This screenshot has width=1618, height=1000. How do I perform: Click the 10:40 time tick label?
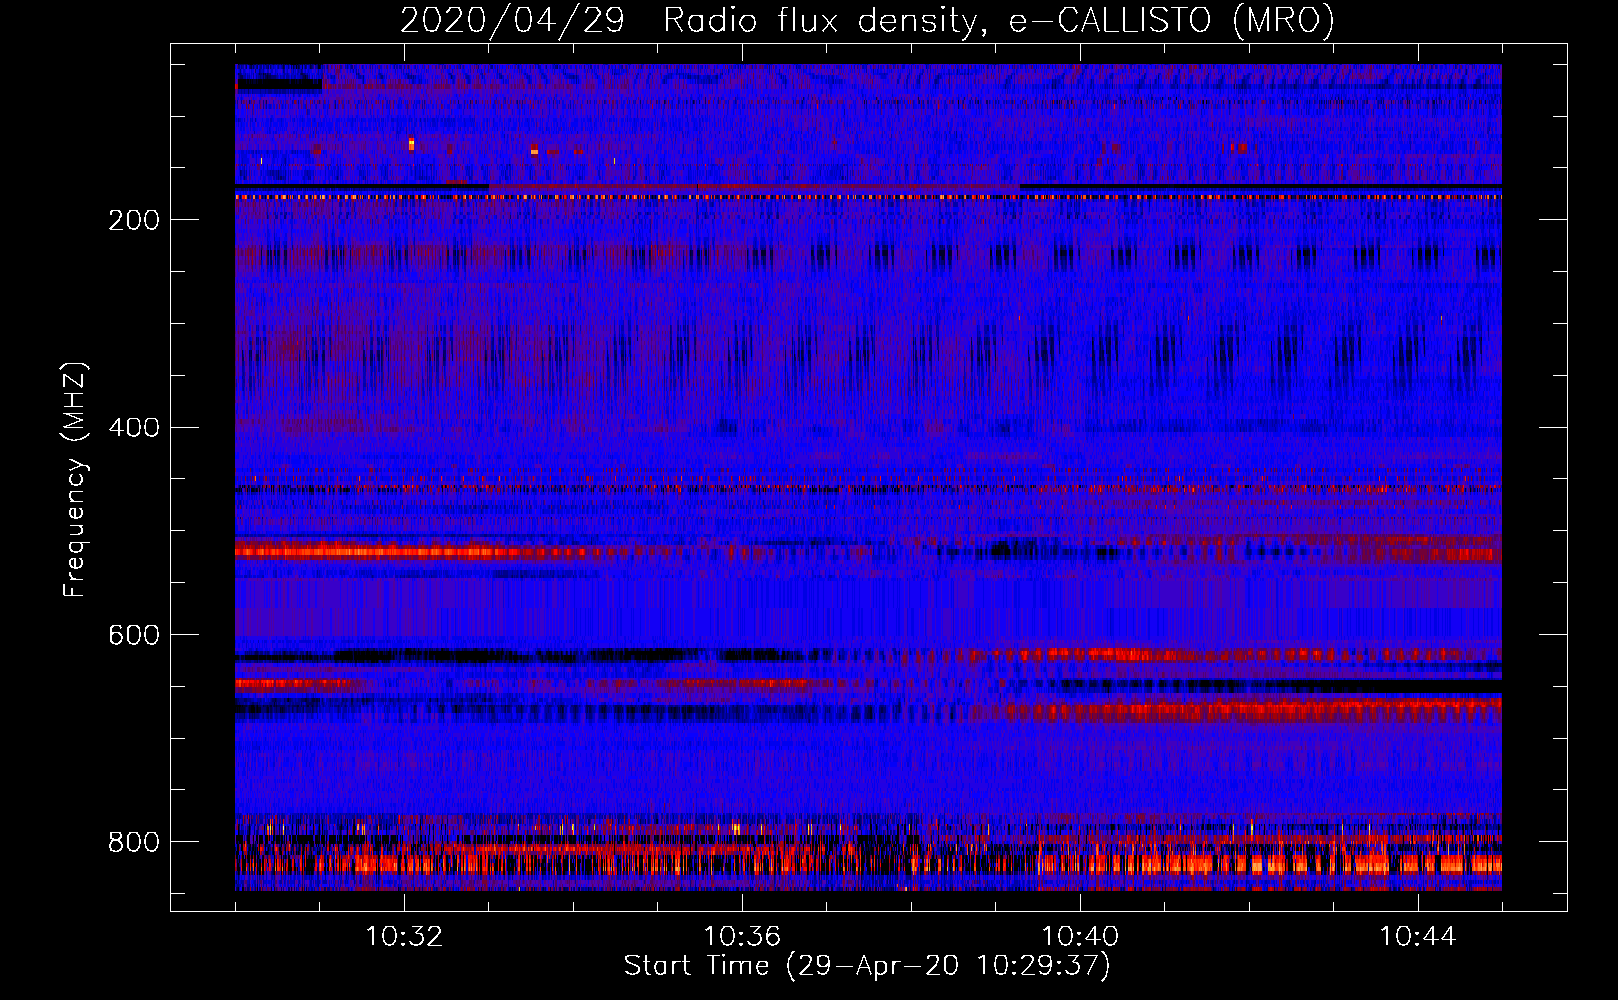tap(1080, 937)
